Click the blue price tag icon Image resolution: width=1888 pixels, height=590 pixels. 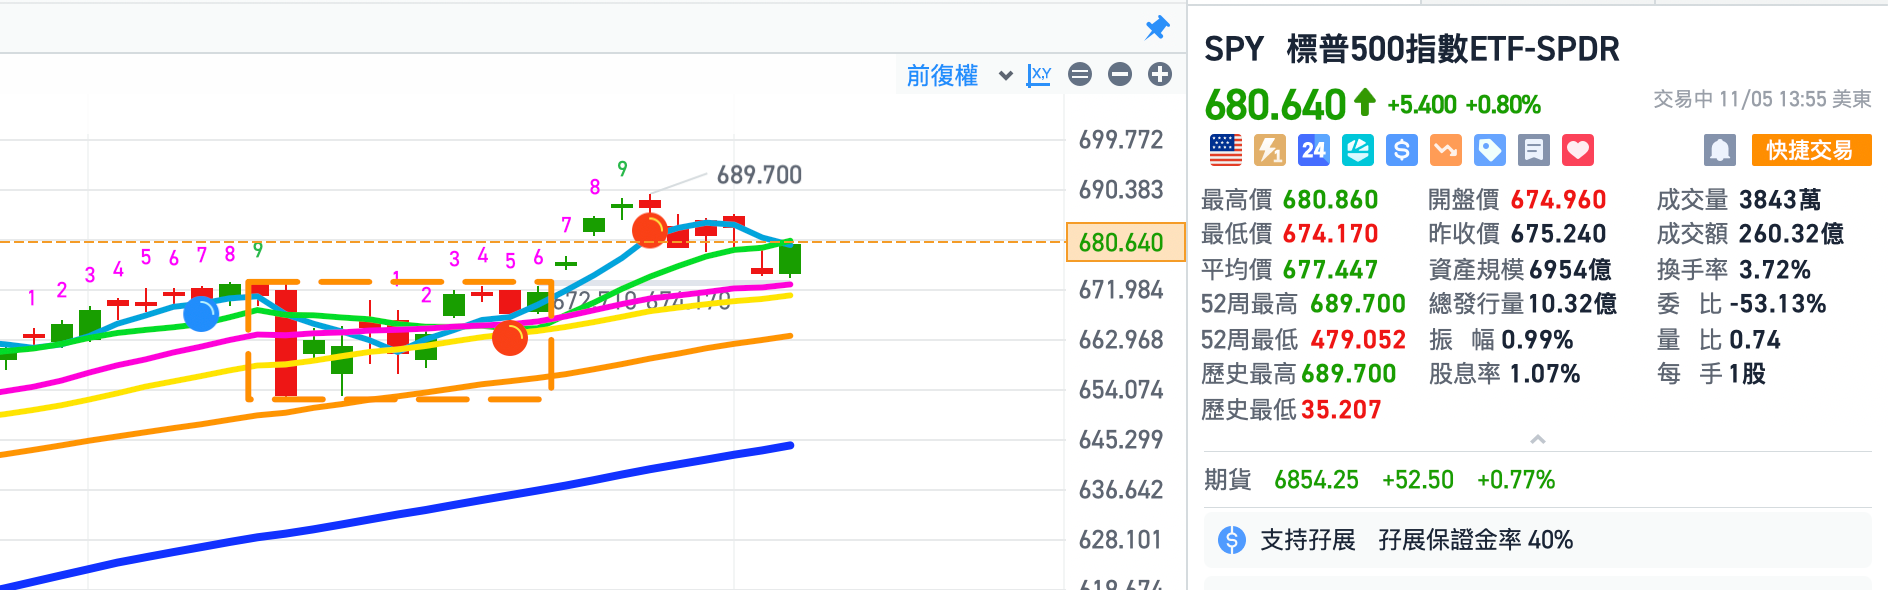[1490, 150]
